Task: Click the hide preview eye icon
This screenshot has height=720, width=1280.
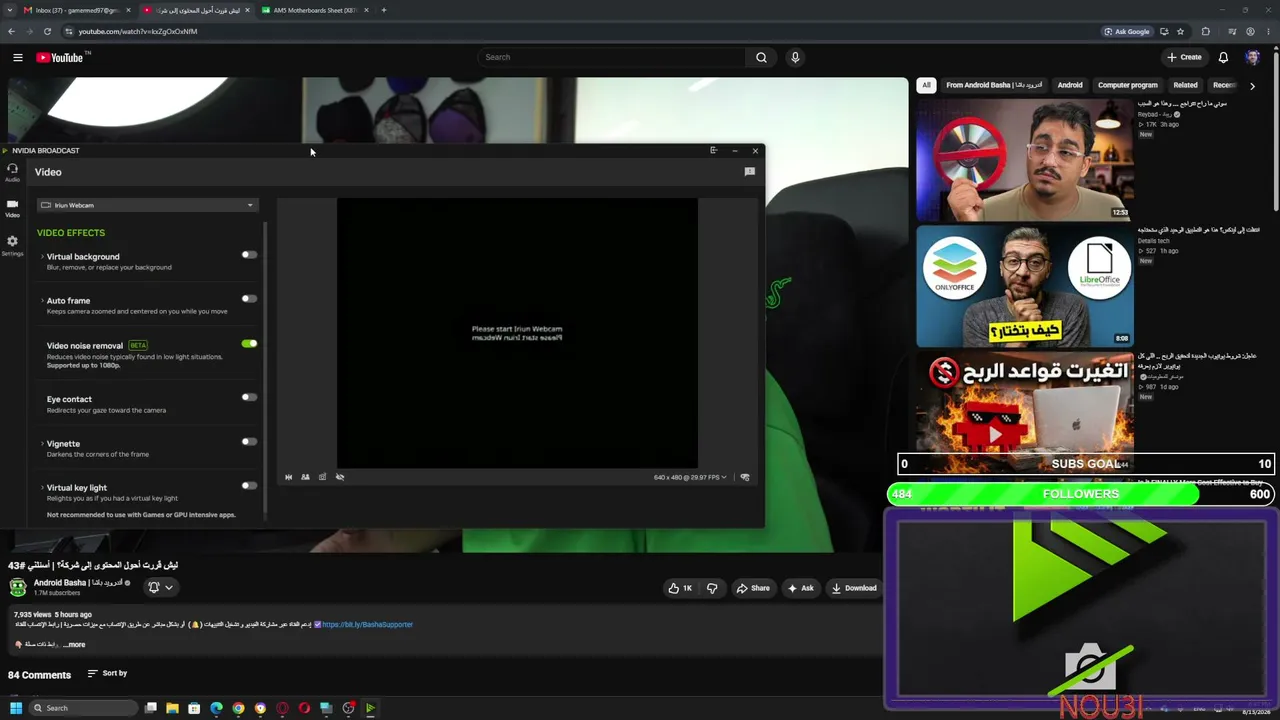Action: pos(340,477)
